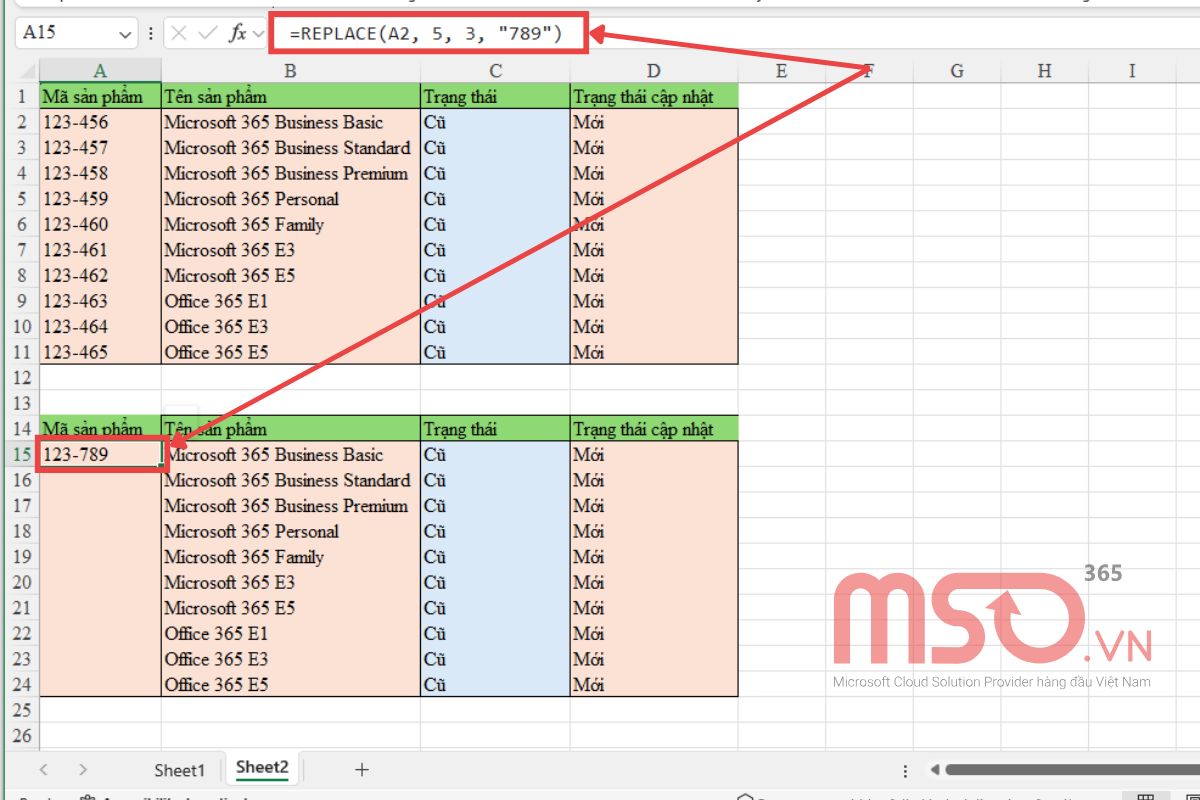The width and height of the screenshot is (1200, 800).
Task: Click the 'Mã sản phẩm' header in row 1
Action: click(100, 97)
